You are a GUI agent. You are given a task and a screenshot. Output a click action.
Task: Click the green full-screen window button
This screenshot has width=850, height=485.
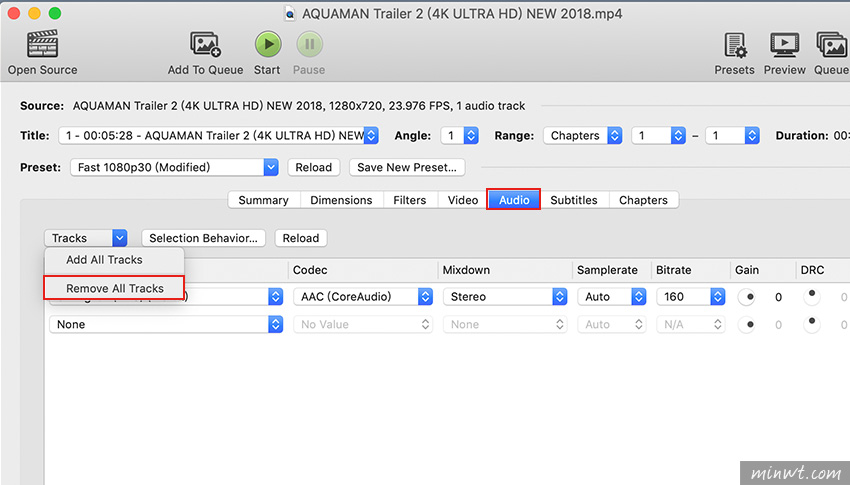(x=55, y=14)
